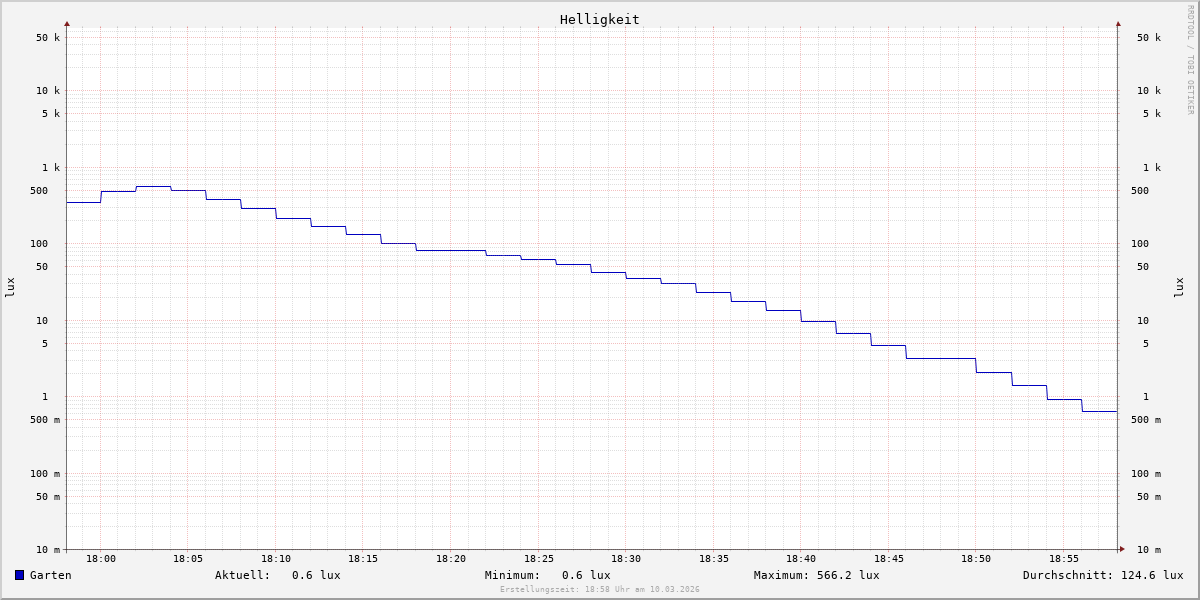The image size is (1200, 600).
Task: Click the red arrow at x-axis right end
Action: tap(1121, 549)
